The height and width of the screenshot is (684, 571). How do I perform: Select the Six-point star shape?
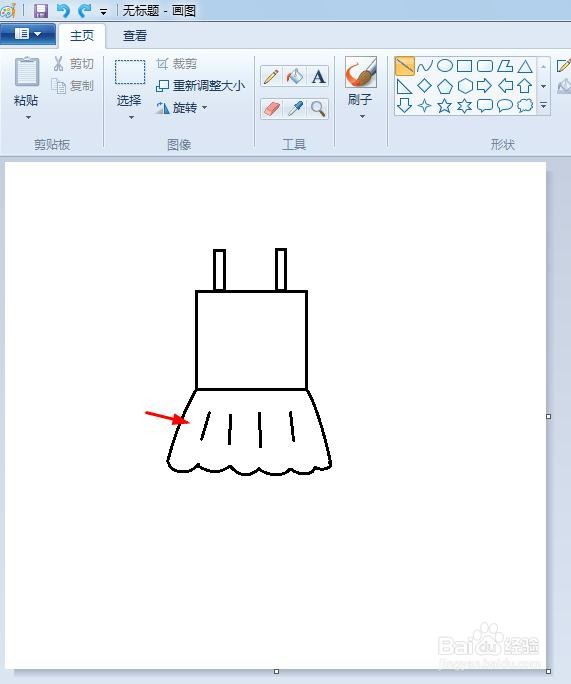[x=465, y=106]
